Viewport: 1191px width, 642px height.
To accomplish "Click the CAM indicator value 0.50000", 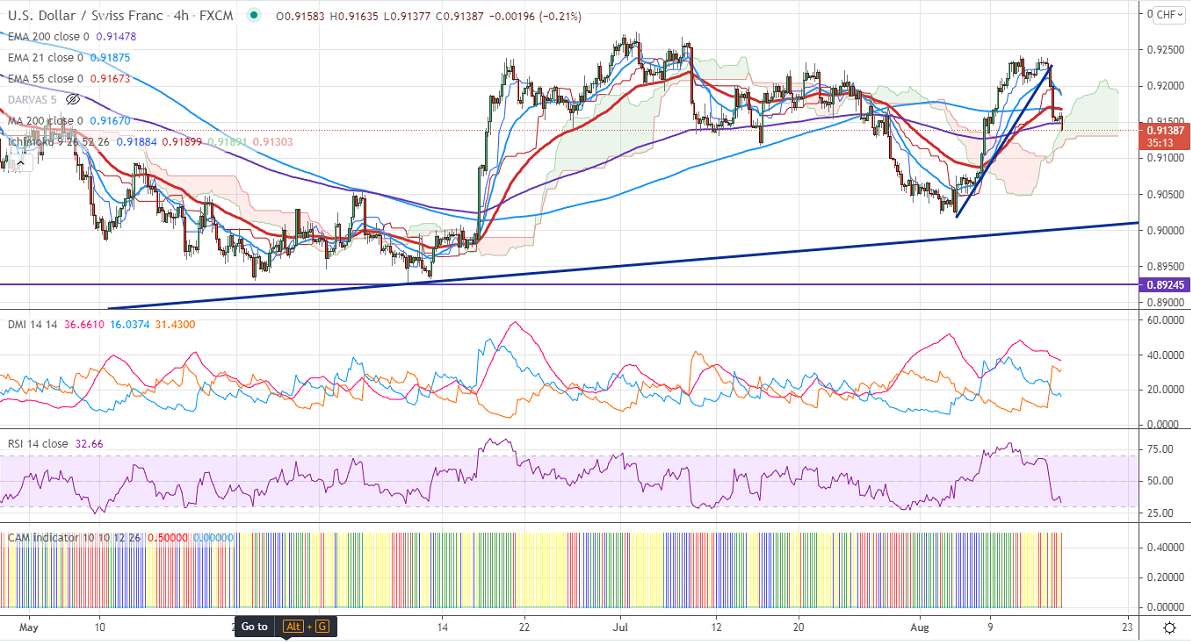I will coord(167,538).
